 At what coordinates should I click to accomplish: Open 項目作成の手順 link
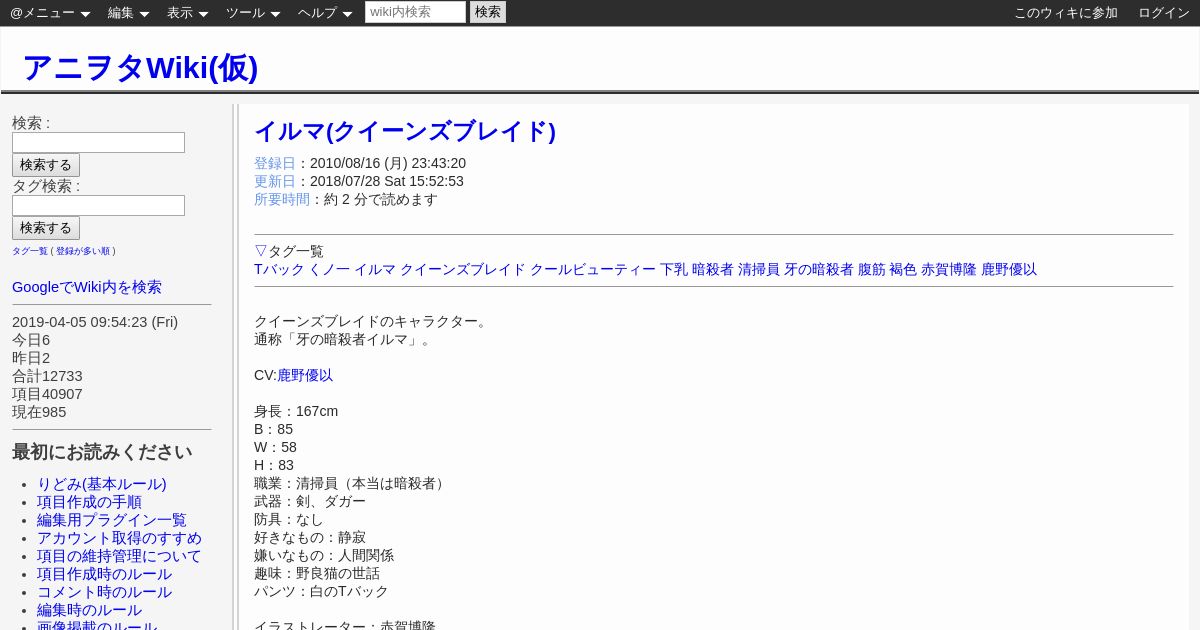[x=89, y=502]
